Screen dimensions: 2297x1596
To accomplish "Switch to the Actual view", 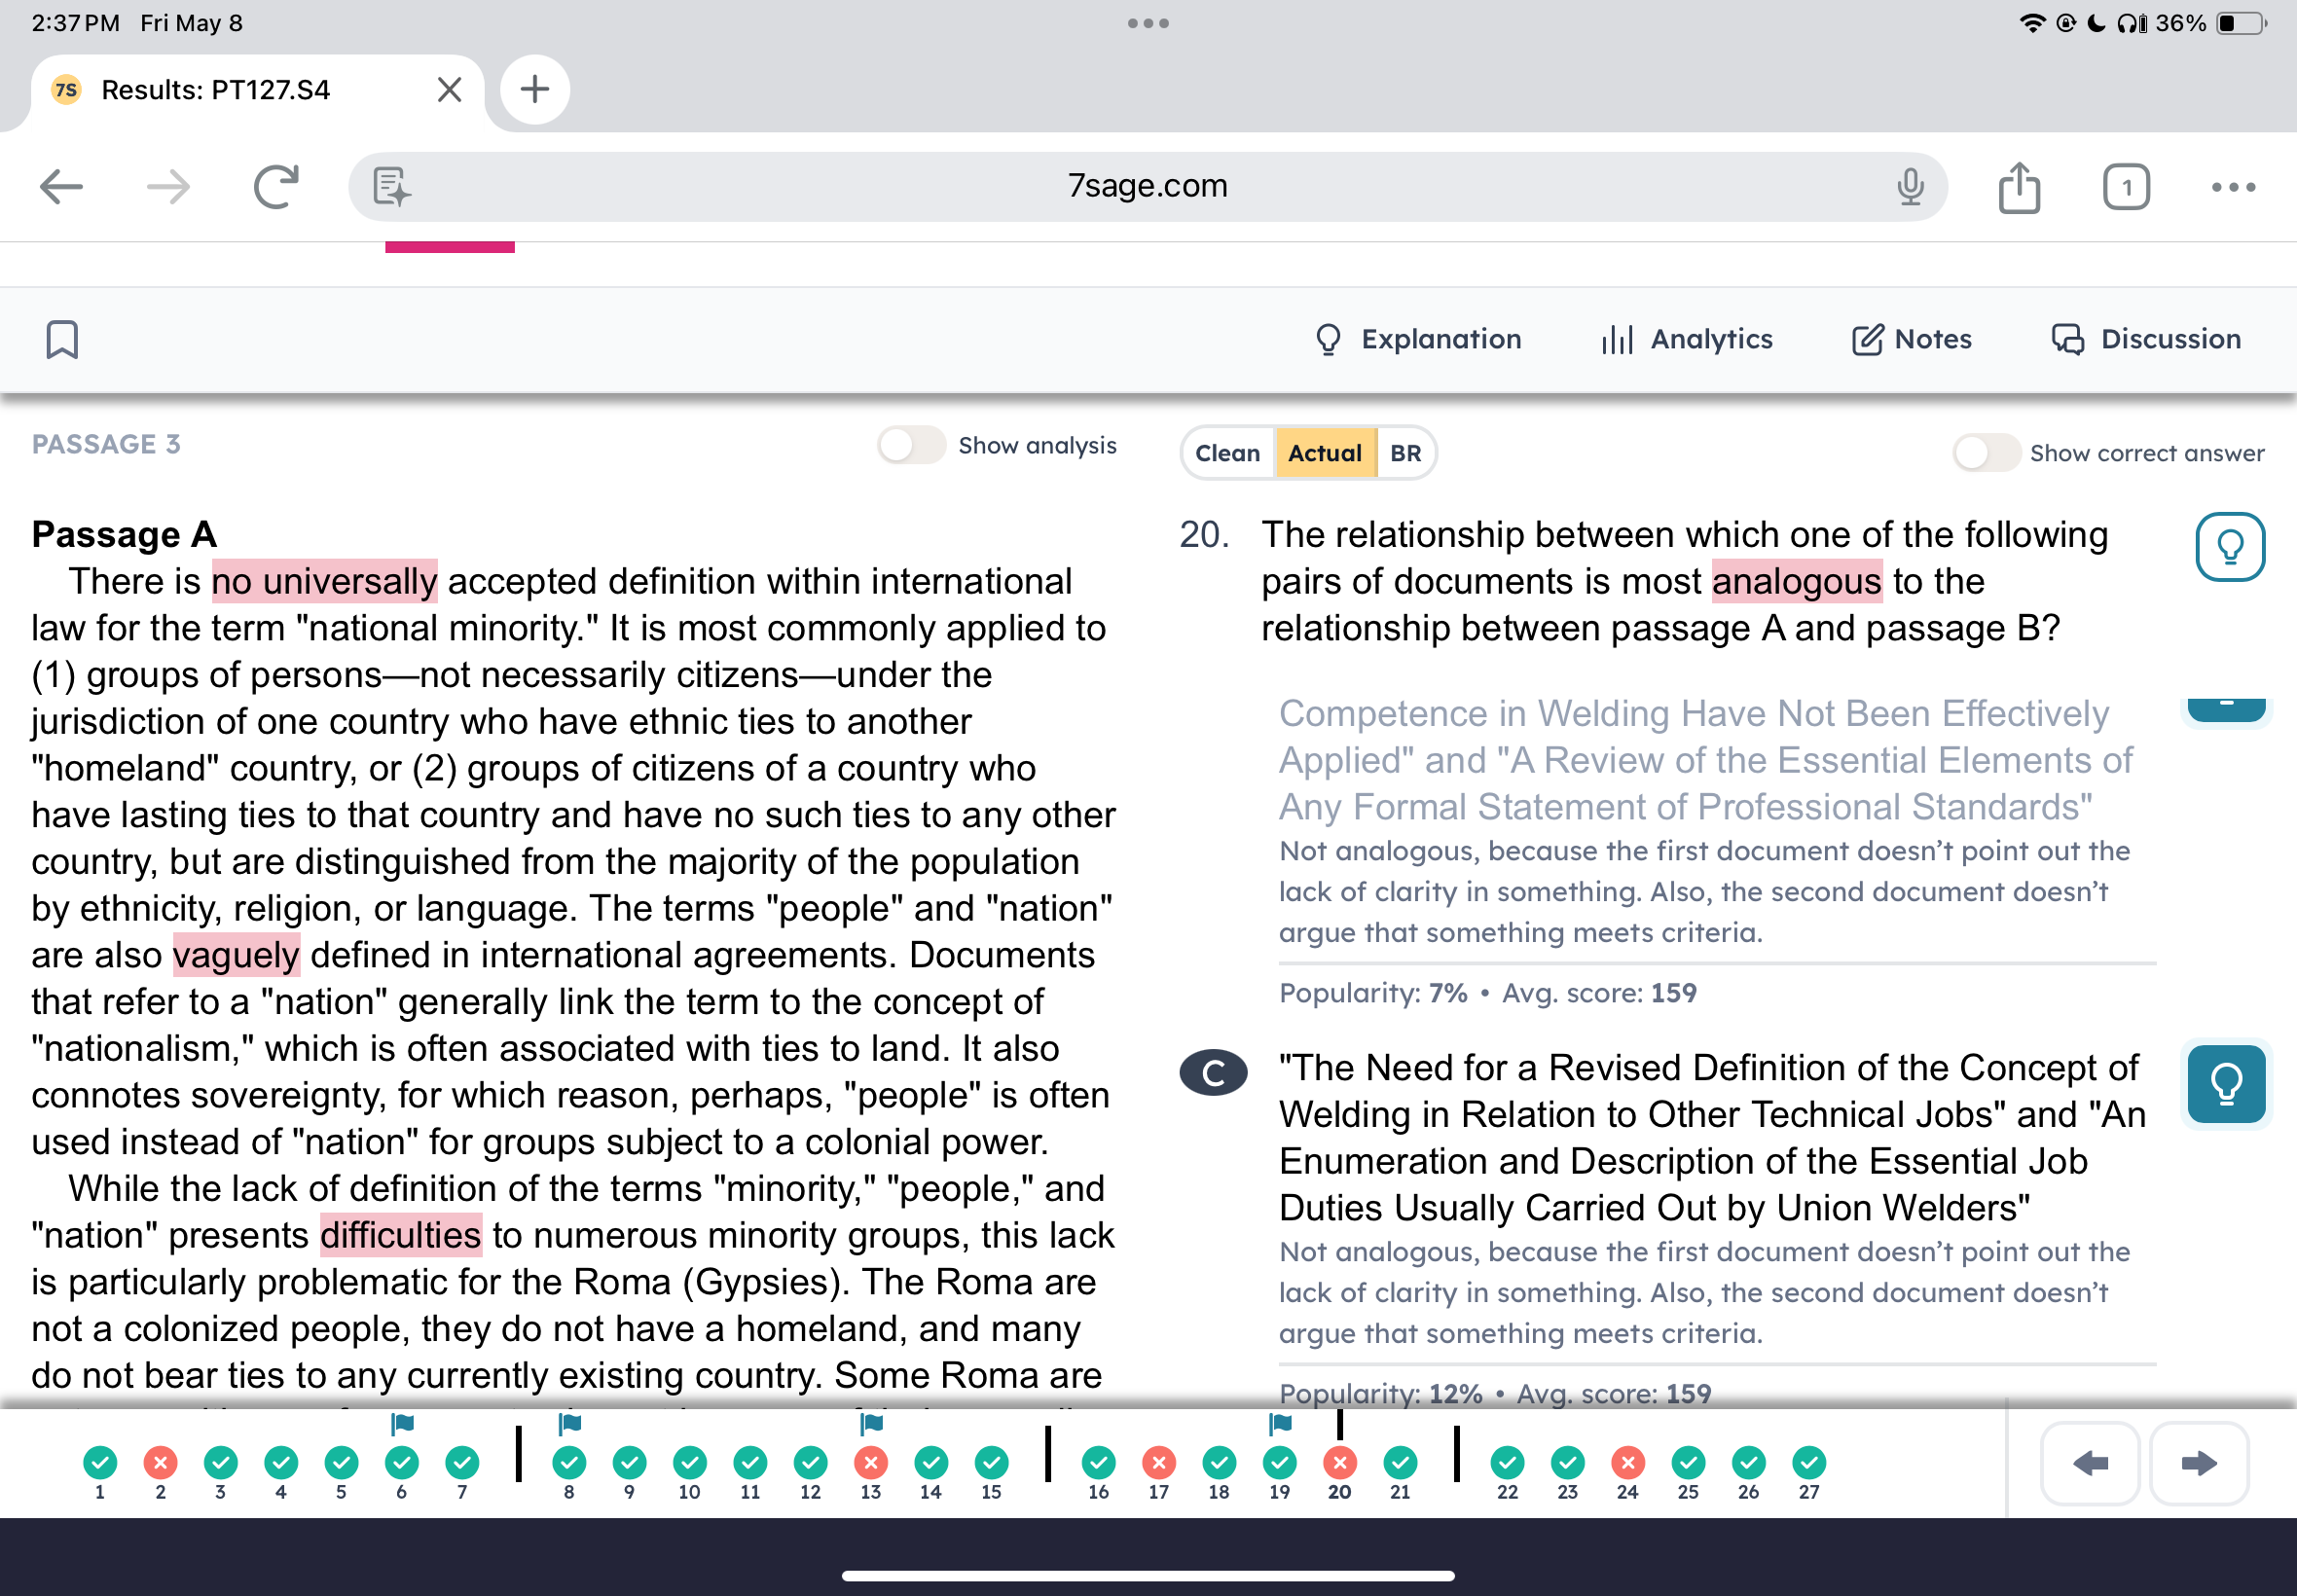I will point(1325,453).
